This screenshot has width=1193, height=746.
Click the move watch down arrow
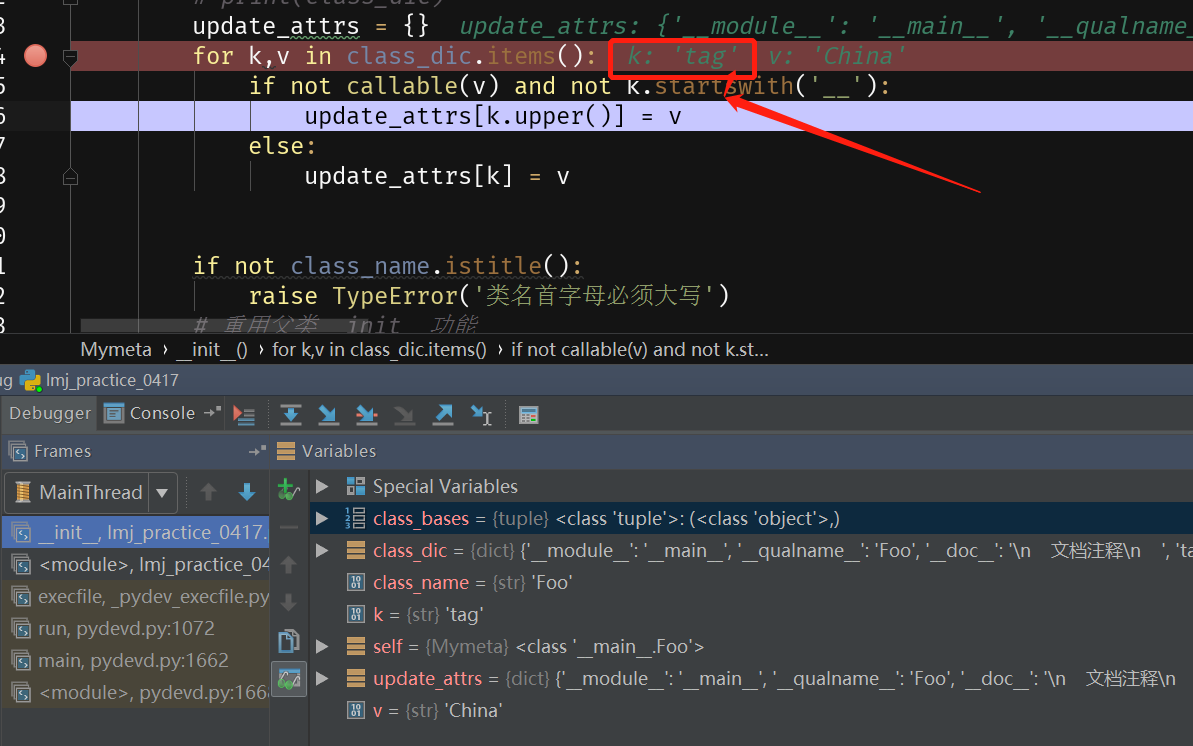coord(288,603)
